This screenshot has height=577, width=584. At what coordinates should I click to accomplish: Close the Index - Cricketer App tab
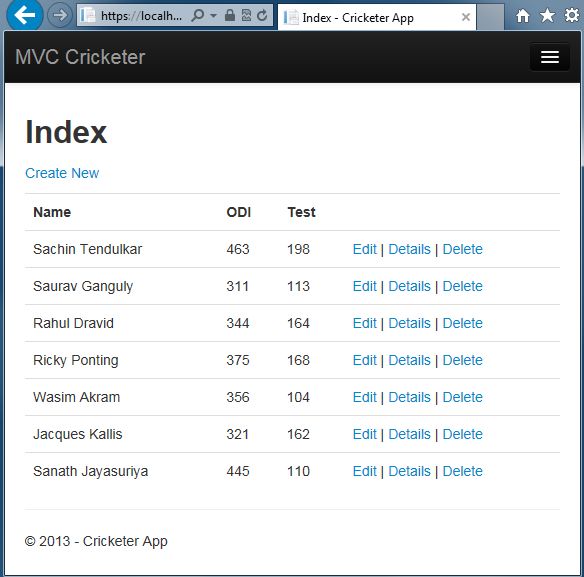[466, 17]
